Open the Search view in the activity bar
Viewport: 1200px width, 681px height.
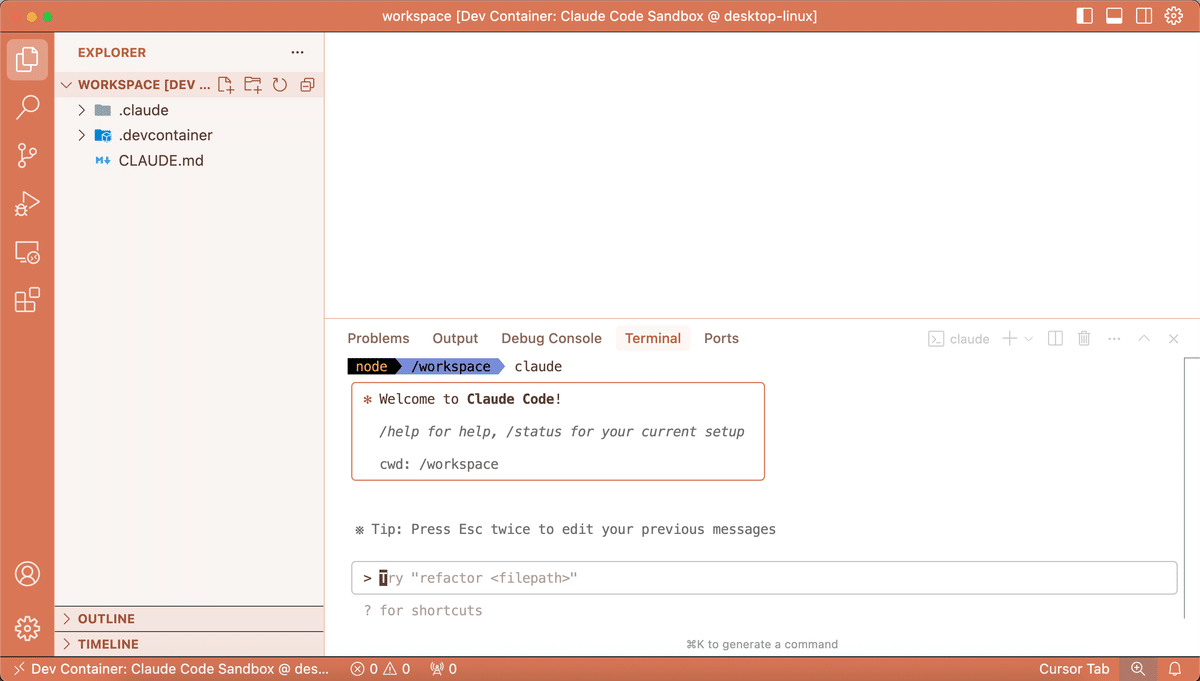[x=27, y=107]
